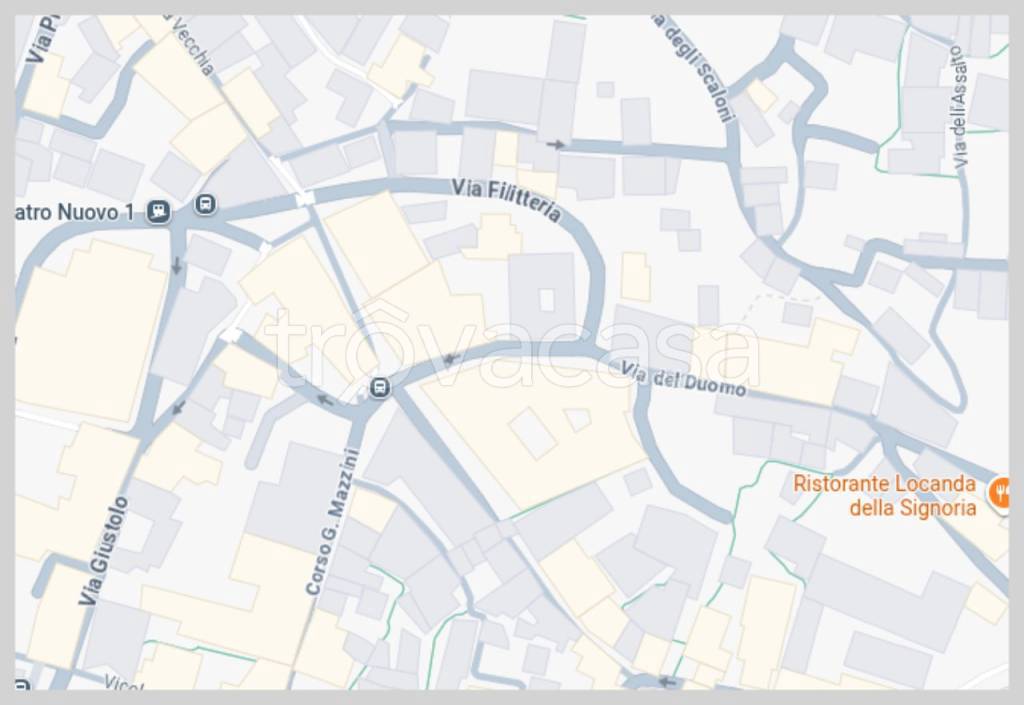Image resolution: width=1024 pixels, height=705 pixels.
Task: Click the left-pointing arrow at the map's bottom edge
Action: click(x=666, y=682)
